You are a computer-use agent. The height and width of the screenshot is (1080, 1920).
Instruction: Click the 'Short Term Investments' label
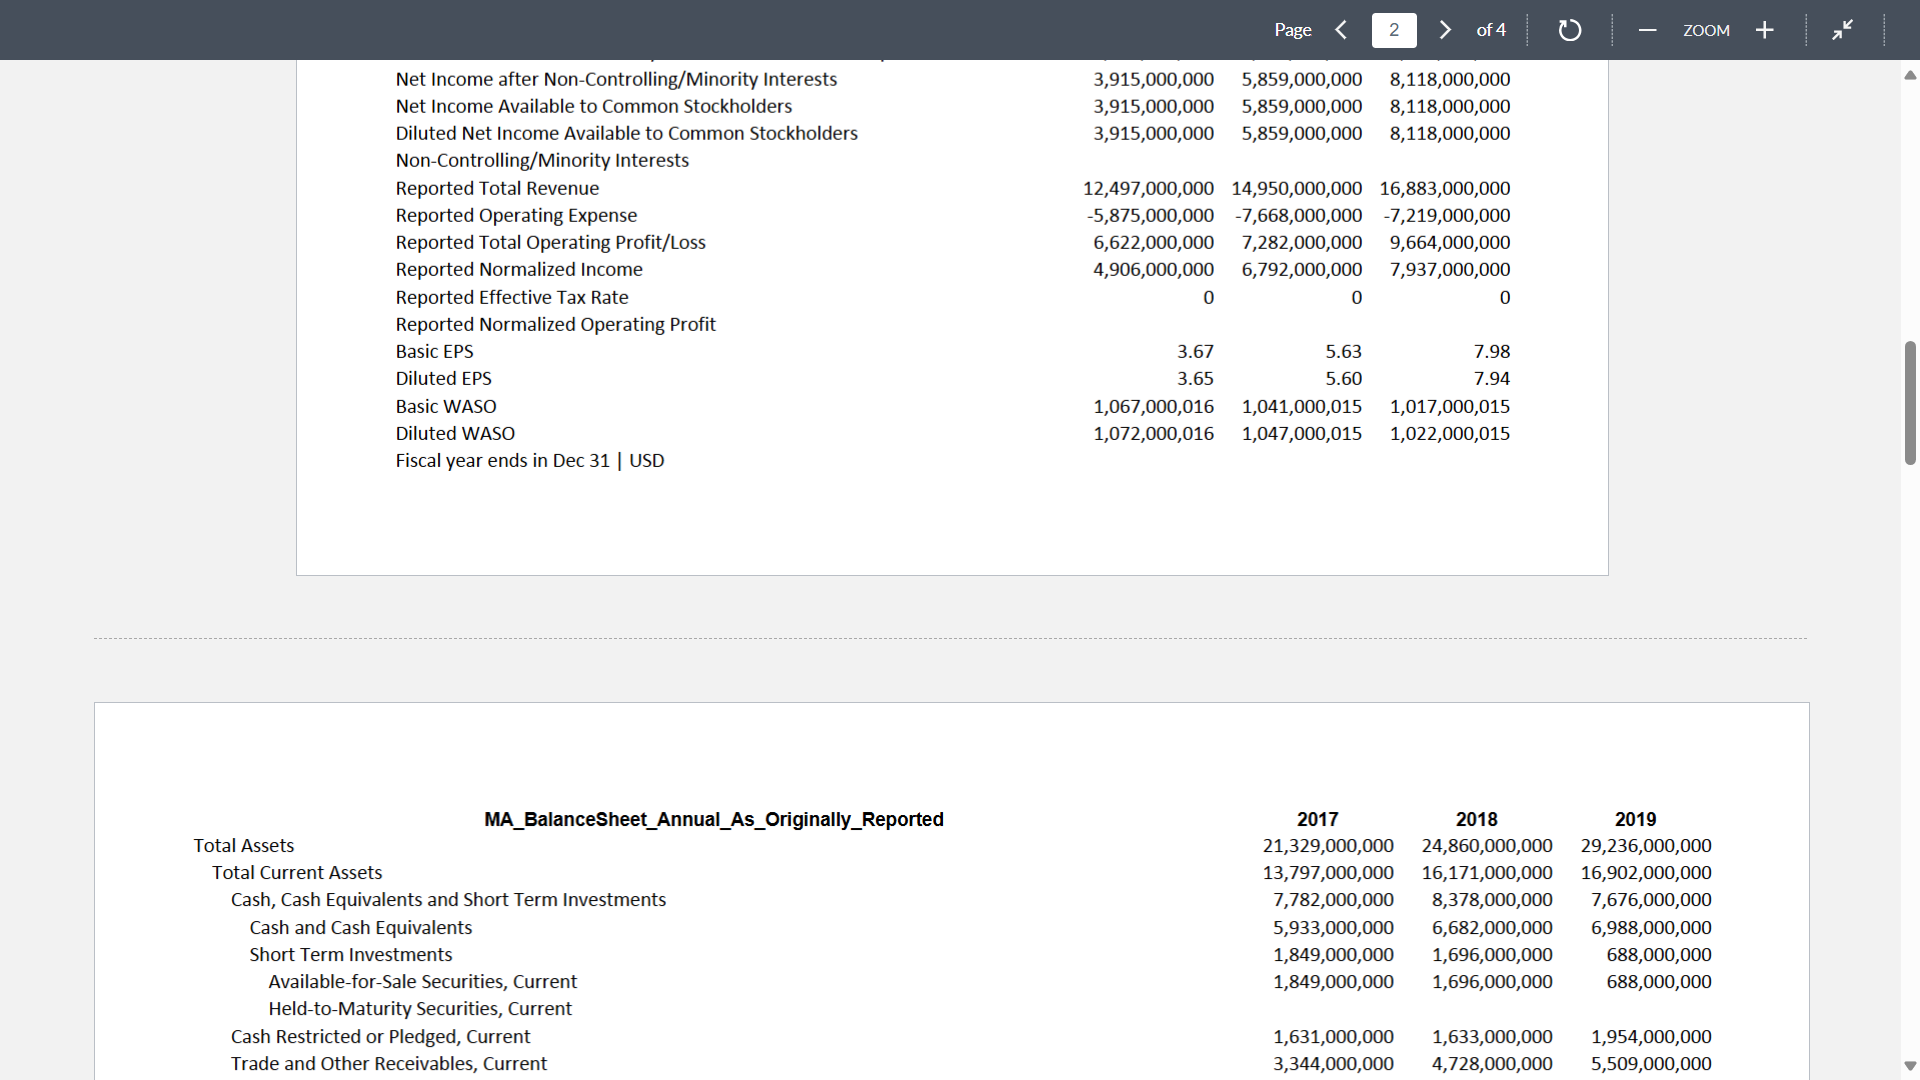(x=351, y=954)
